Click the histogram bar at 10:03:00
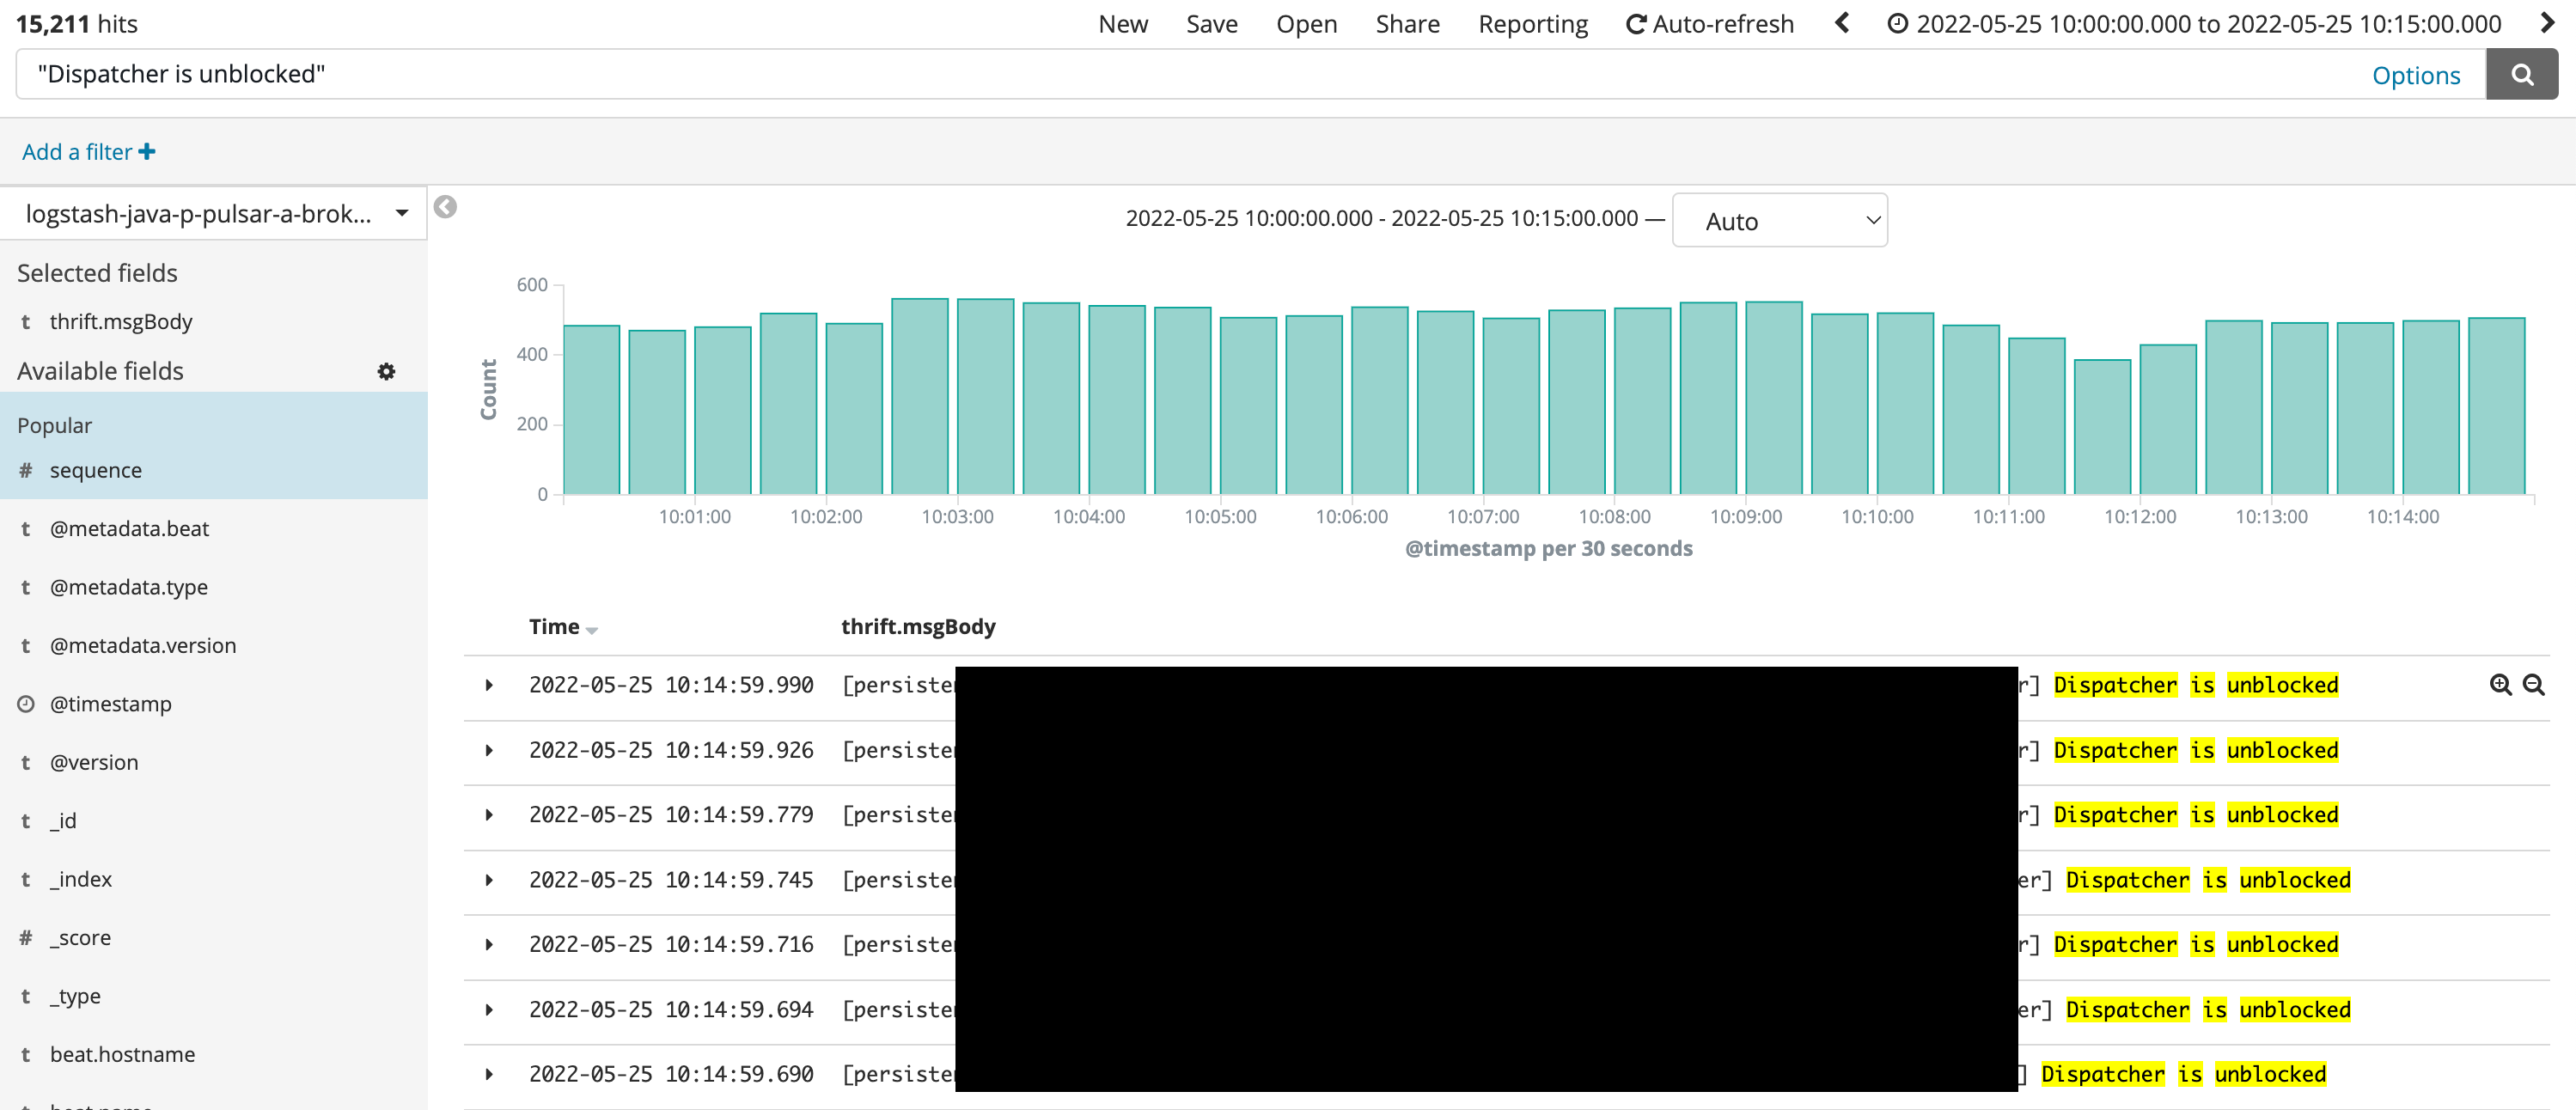The image size is (2576, 1110). 985,400
